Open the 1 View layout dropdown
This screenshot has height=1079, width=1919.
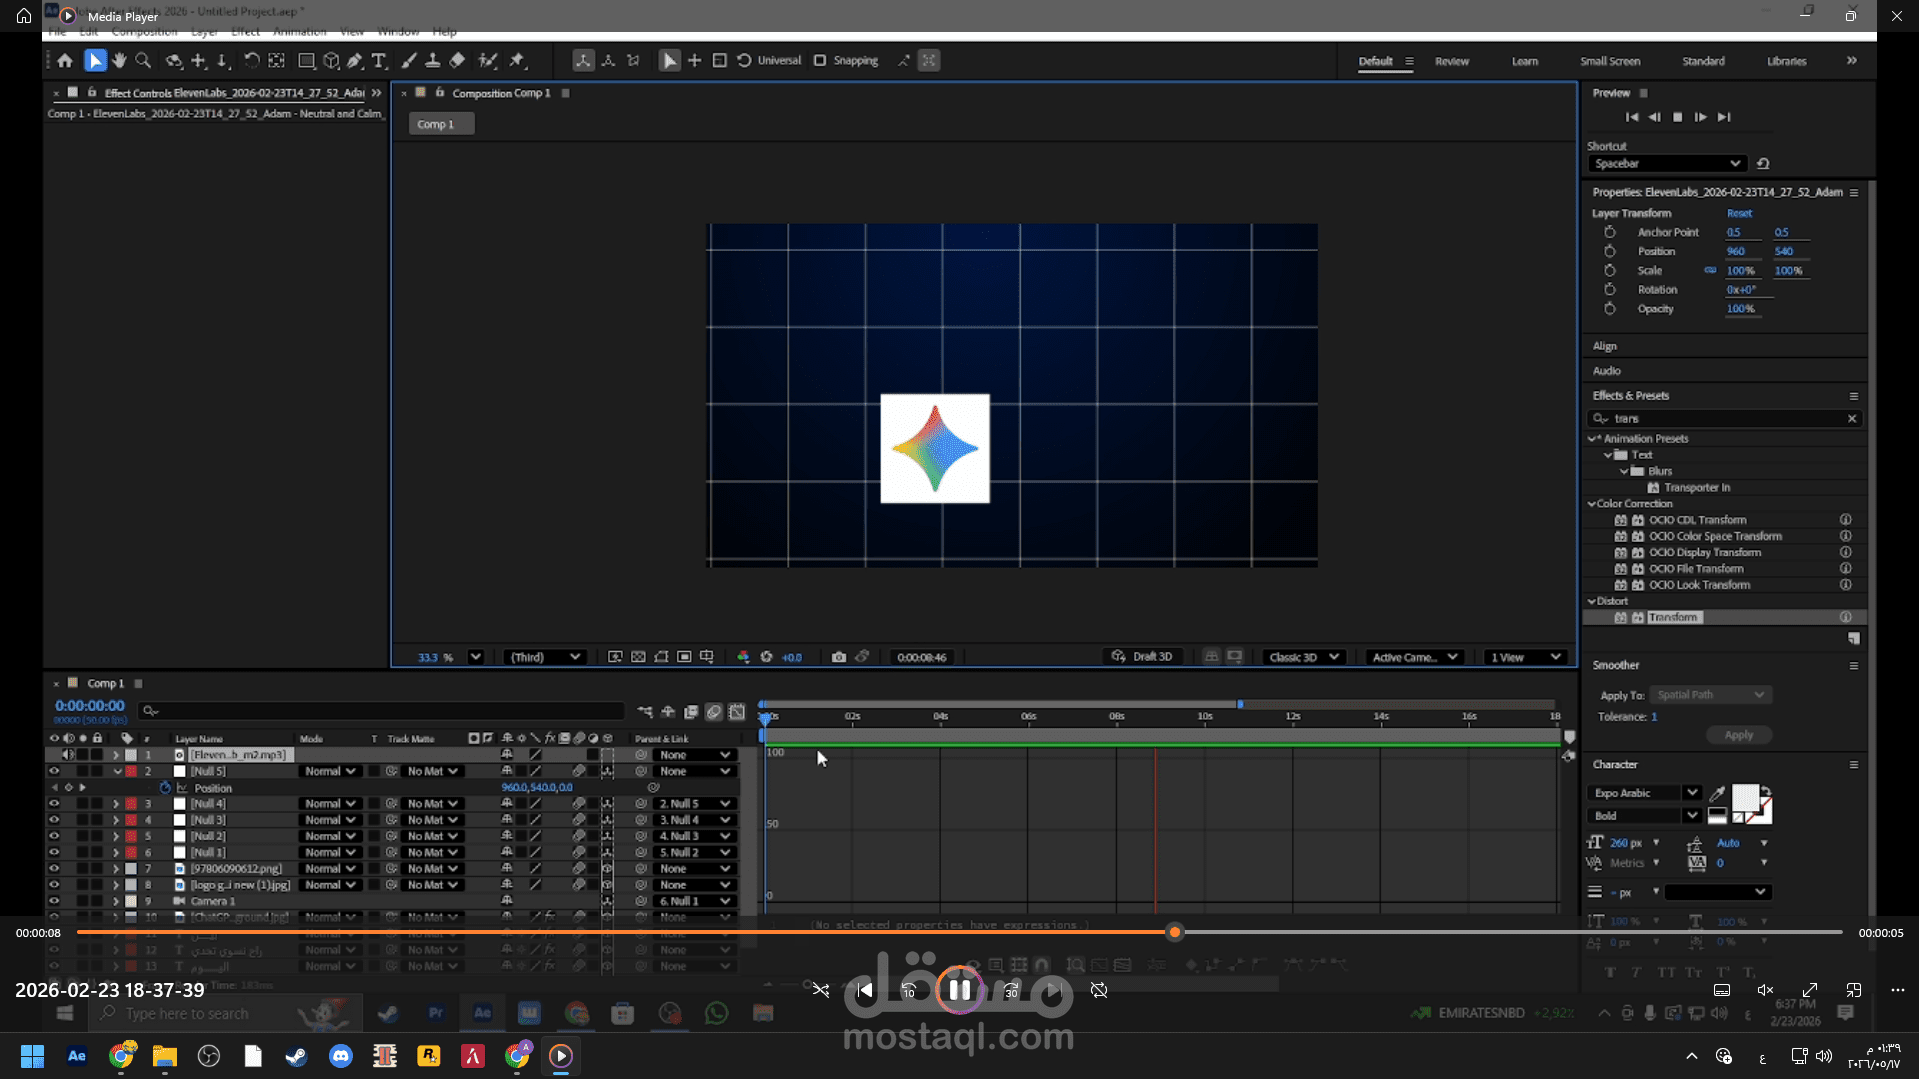pyautogui.click(x=1525, y=657)
